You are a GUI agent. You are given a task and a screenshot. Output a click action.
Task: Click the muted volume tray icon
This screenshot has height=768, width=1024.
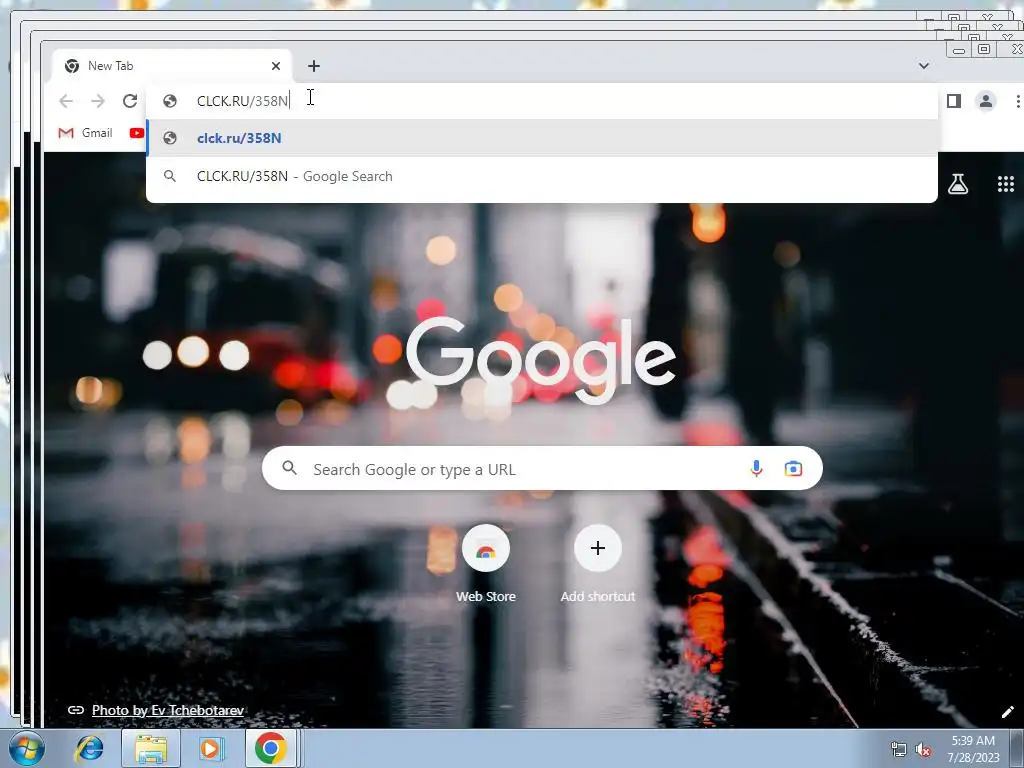point(923,750)
